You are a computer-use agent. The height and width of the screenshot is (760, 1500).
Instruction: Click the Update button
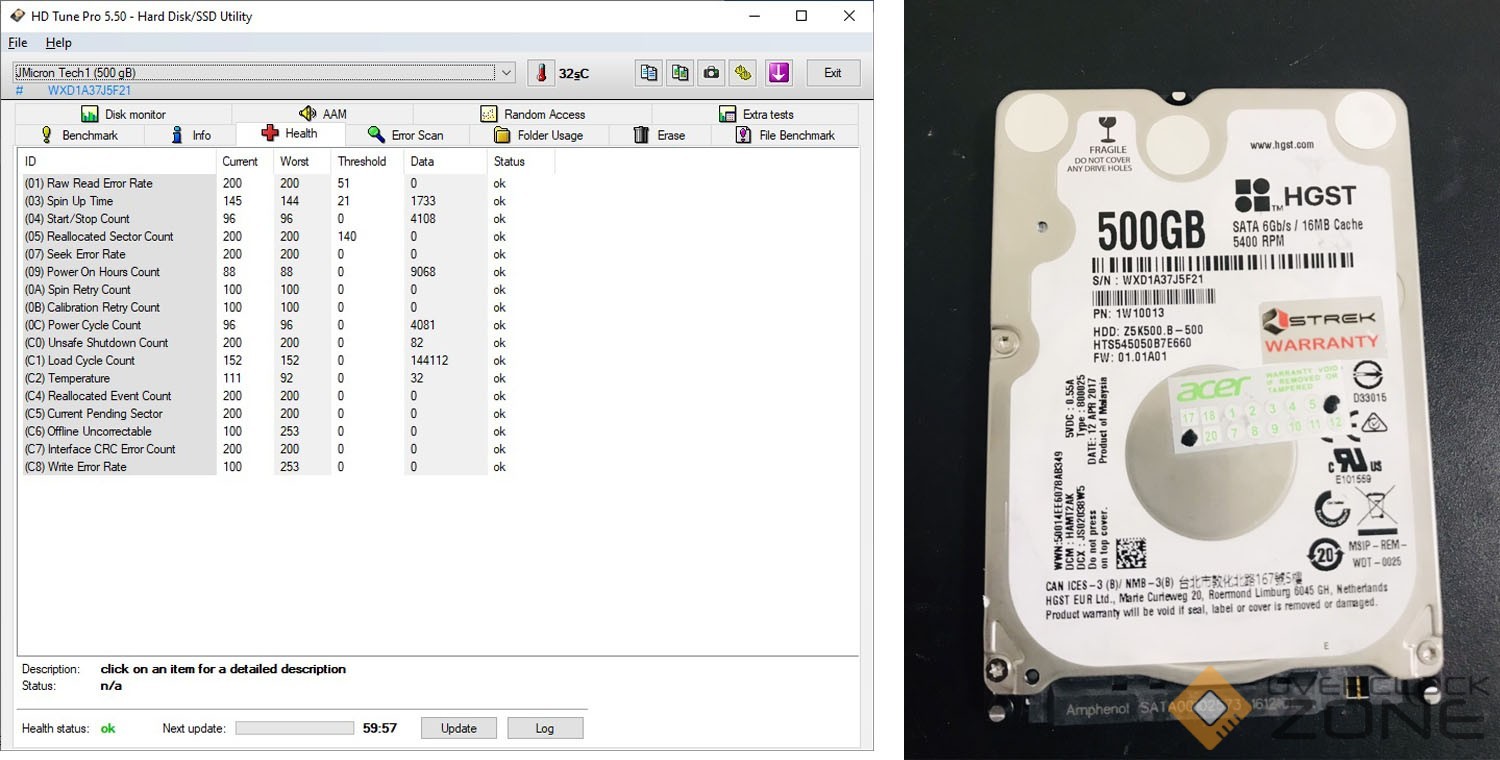coord(459,728)
